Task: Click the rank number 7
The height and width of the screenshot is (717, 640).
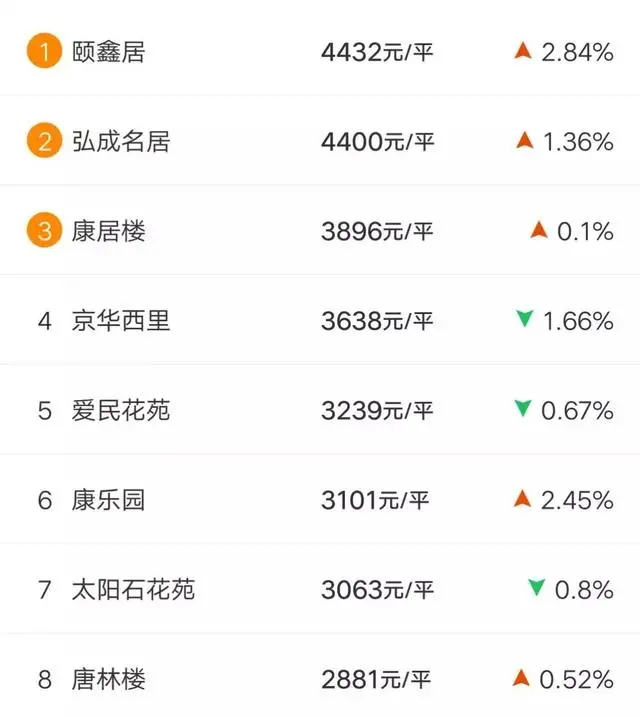Action: 44,589
